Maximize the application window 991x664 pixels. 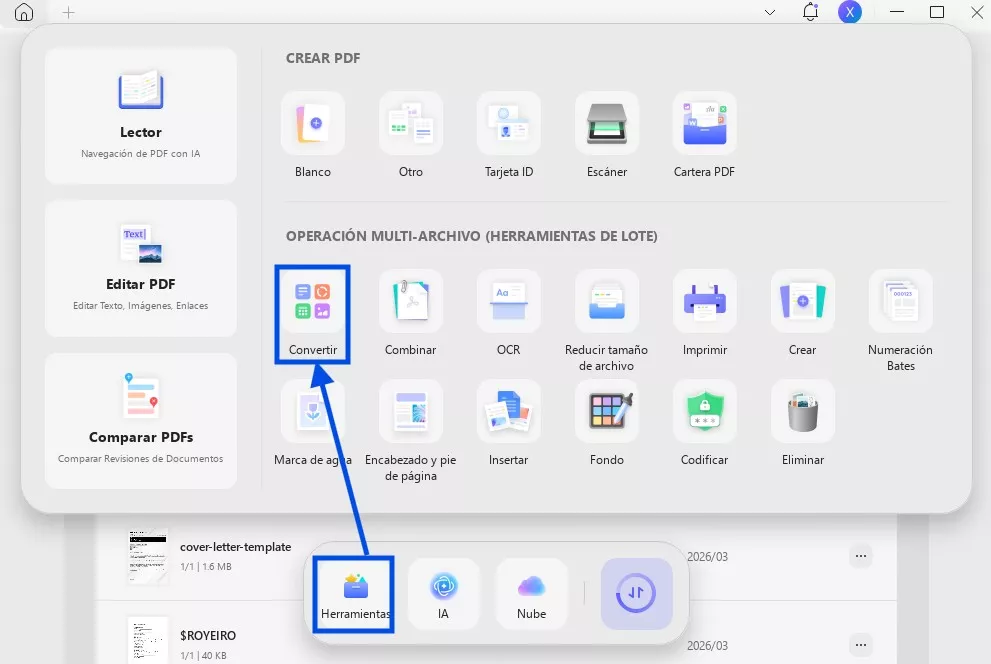coord(937,12)
